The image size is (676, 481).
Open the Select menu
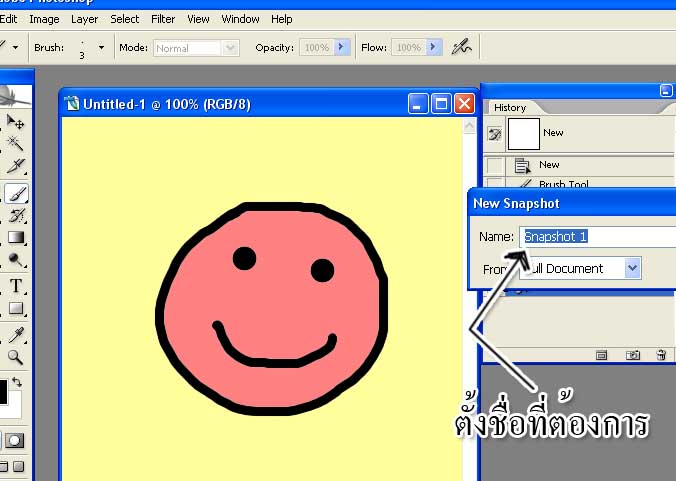tap(125, 19)
